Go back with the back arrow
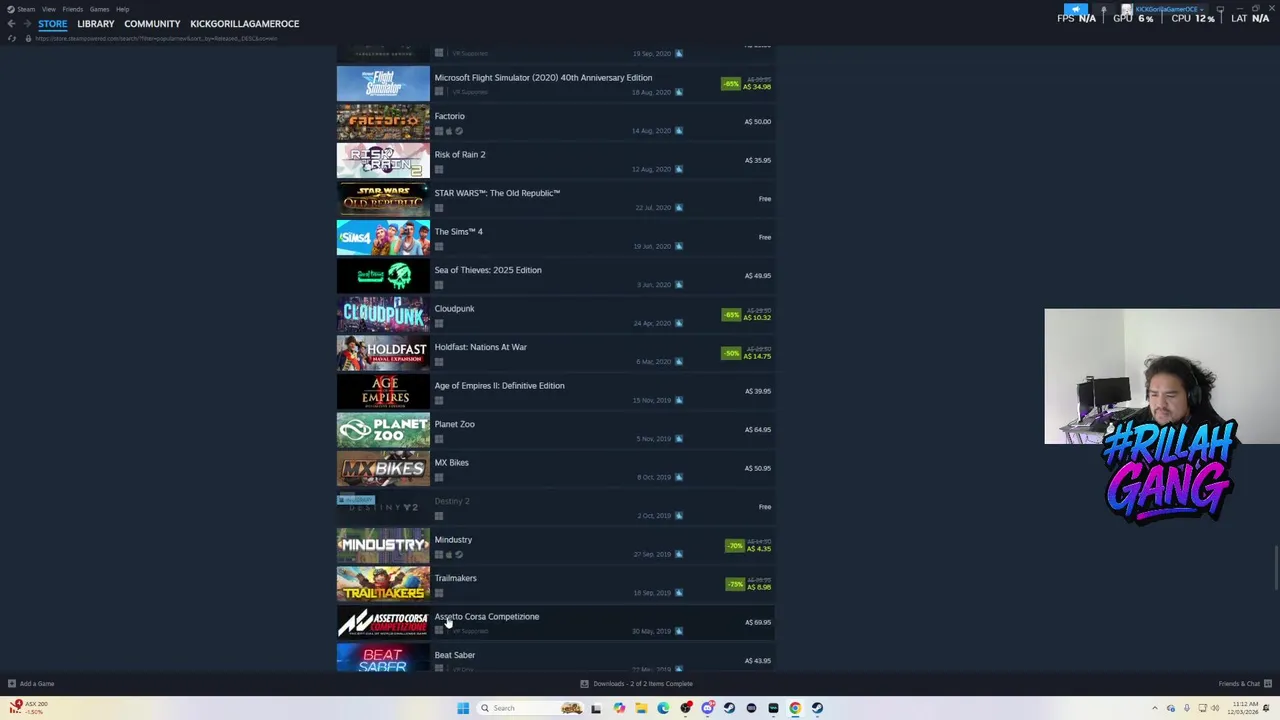 [11, 24]
